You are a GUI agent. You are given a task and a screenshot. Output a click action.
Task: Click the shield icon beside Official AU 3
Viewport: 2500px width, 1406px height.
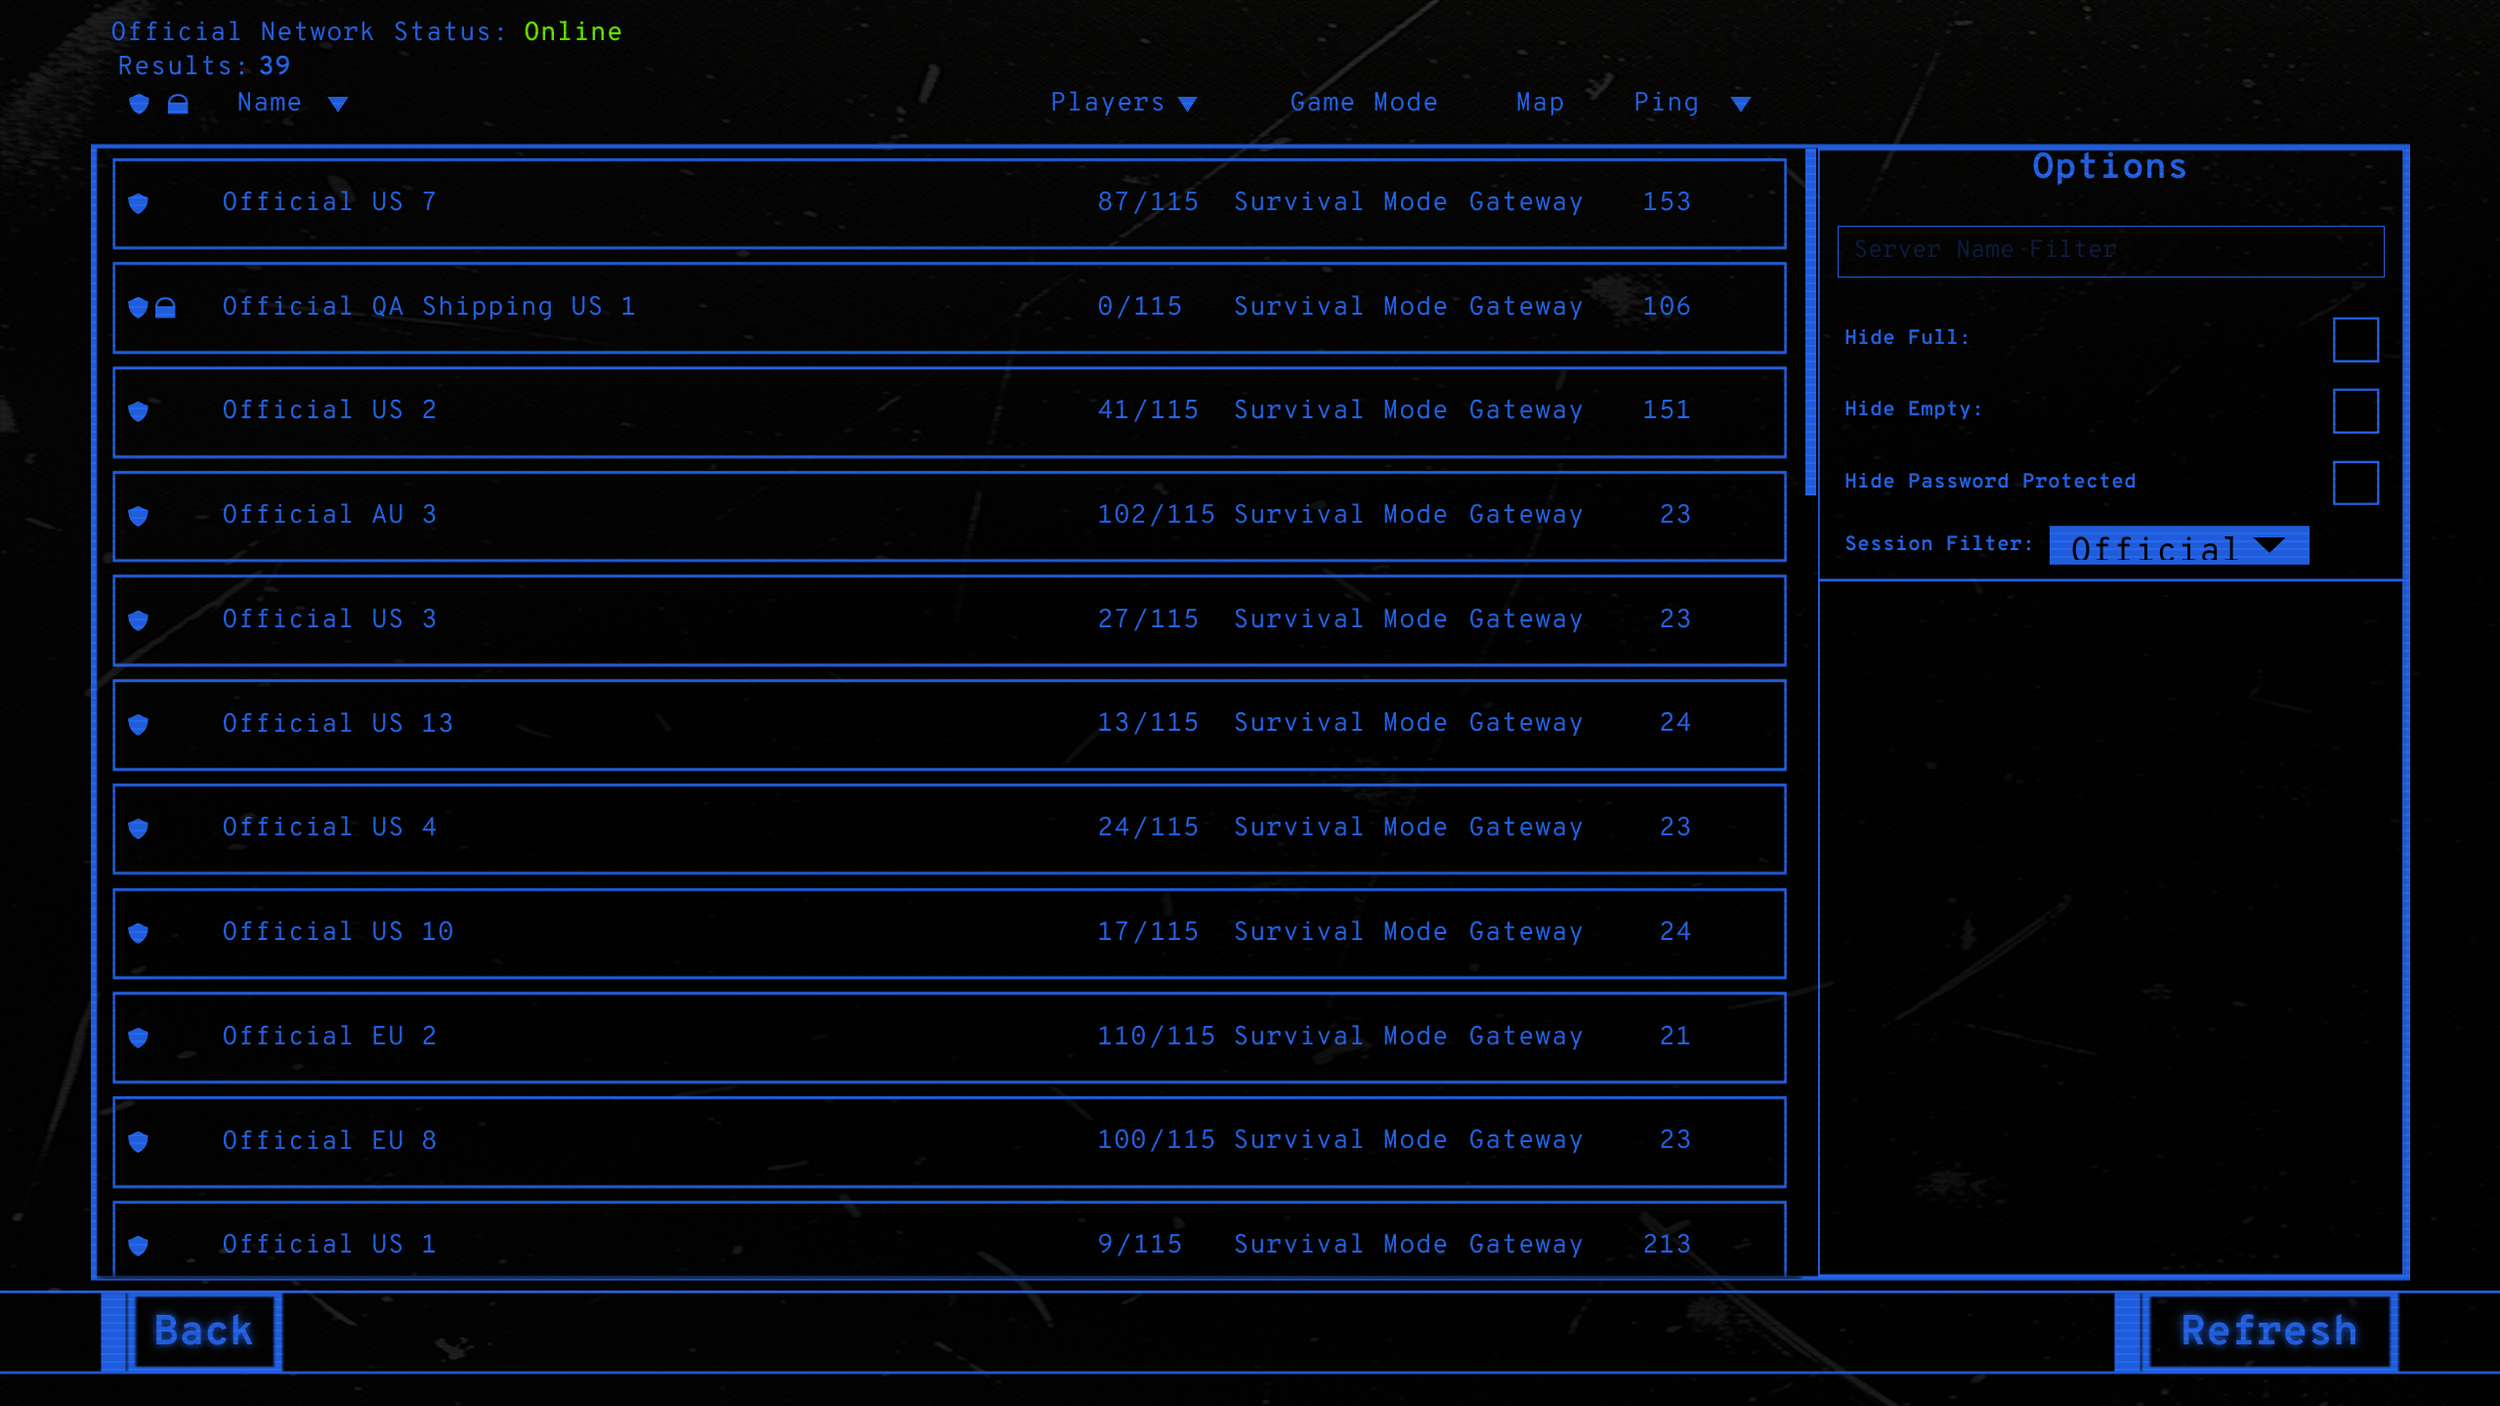(x=139, y=515)
